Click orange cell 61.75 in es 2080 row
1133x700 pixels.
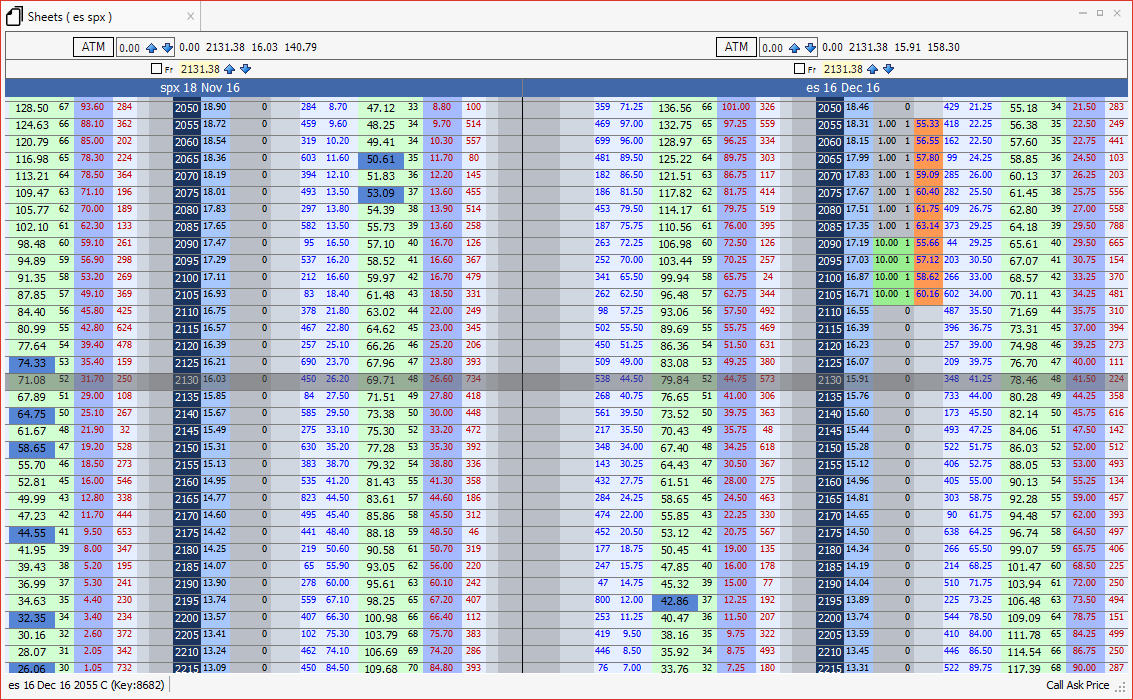[x=928, y=209]
